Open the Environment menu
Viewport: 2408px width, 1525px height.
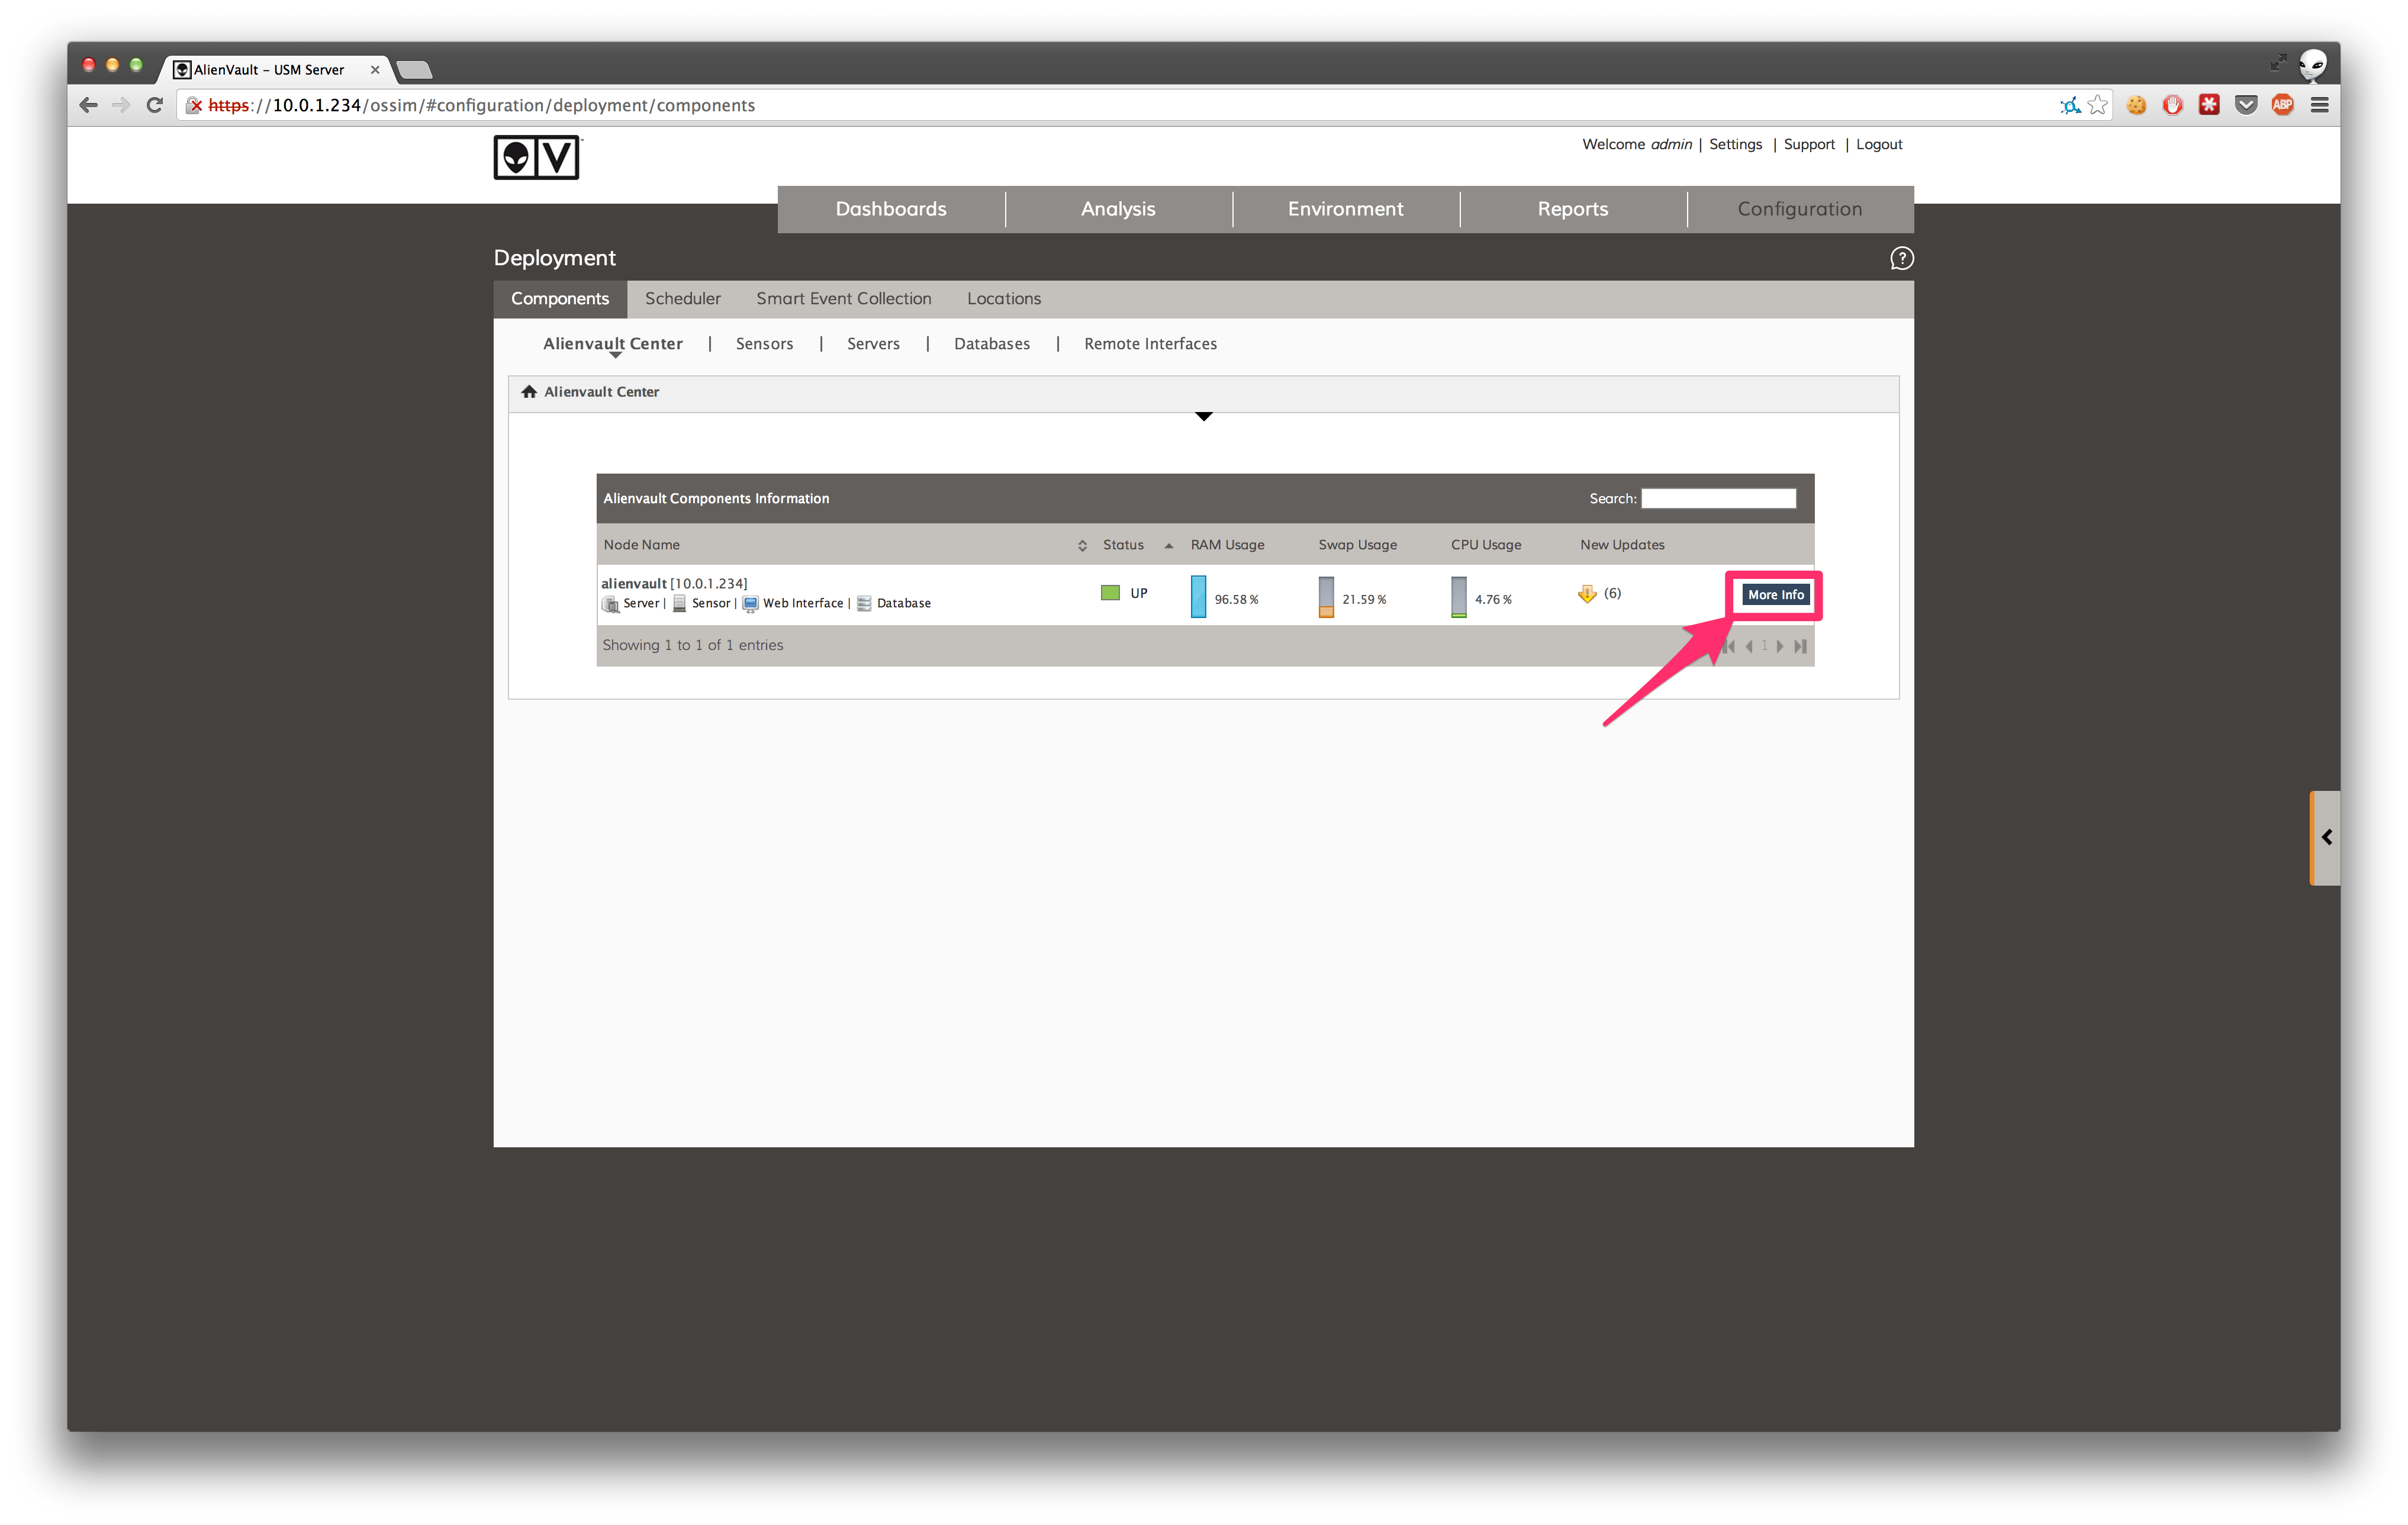pyautogui.click(x=1345, y=209)
